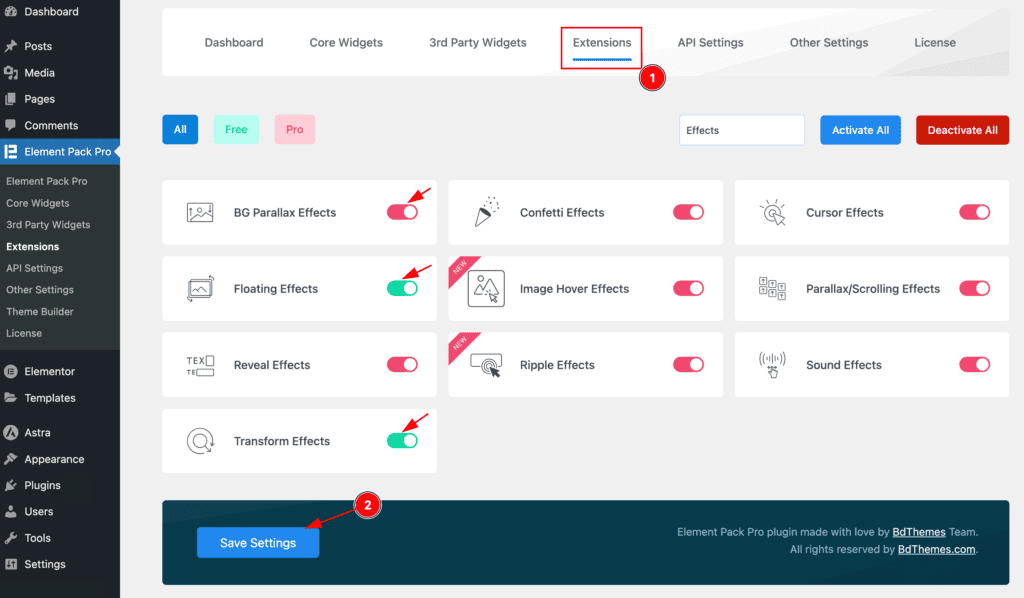This screenshot has height=598, width=1024.
Task: Click the Deactivate All button
Action: (x=963, y=130)
